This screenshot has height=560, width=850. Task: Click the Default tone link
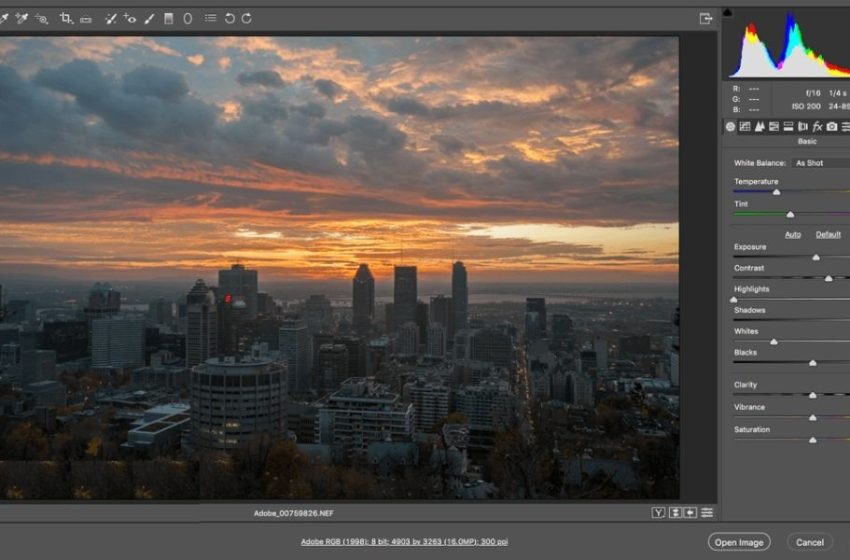[828, 234]
